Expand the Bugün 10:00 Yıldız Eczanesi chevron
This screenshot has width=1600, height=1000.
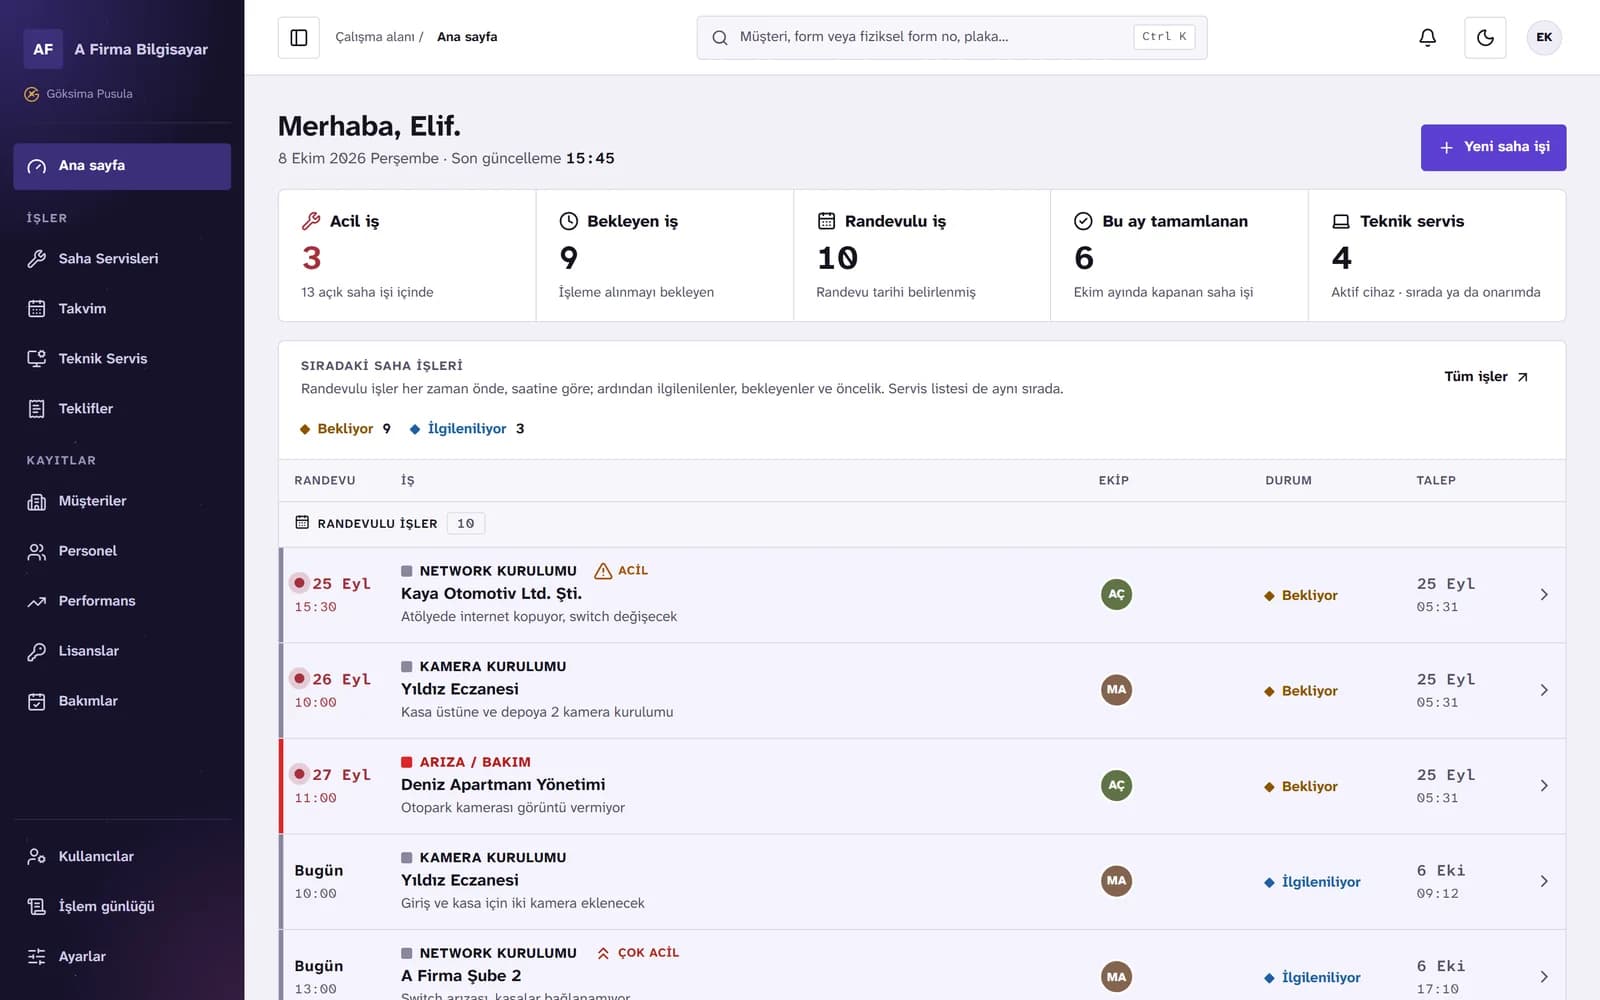(1544, 881)
